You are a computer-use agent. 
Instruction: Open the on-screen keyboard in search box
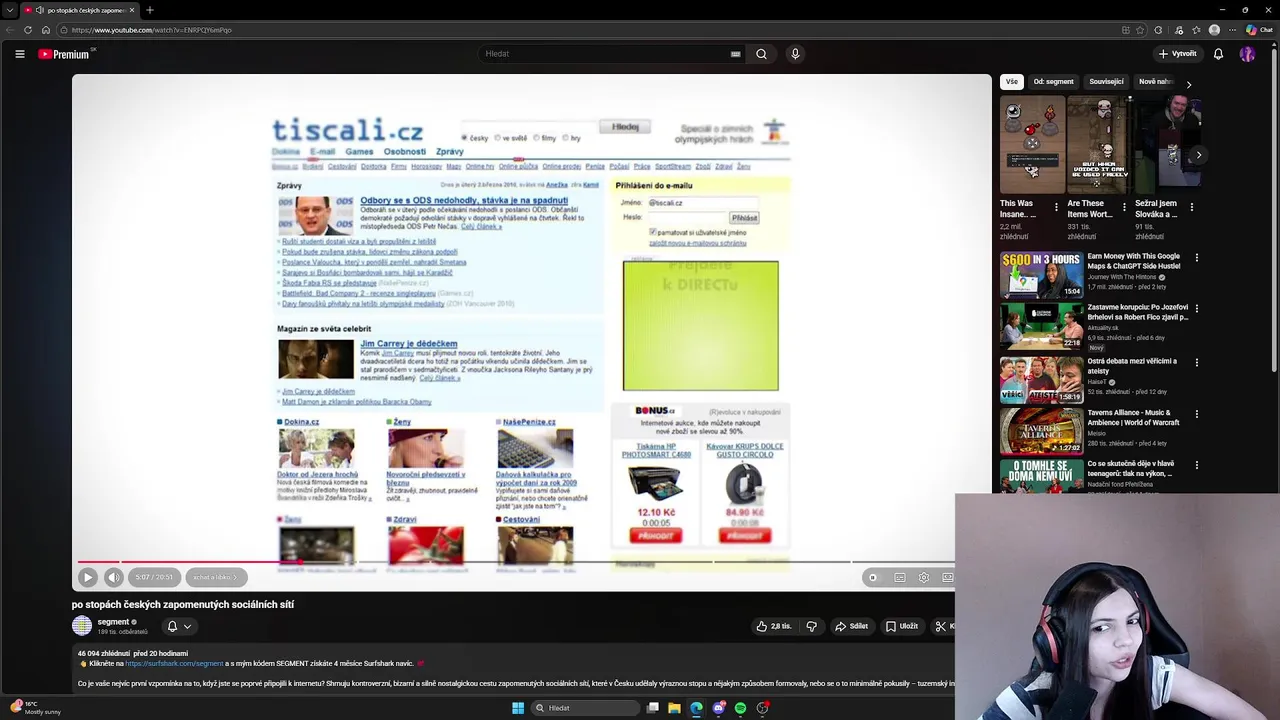click(x=736, y=54)
